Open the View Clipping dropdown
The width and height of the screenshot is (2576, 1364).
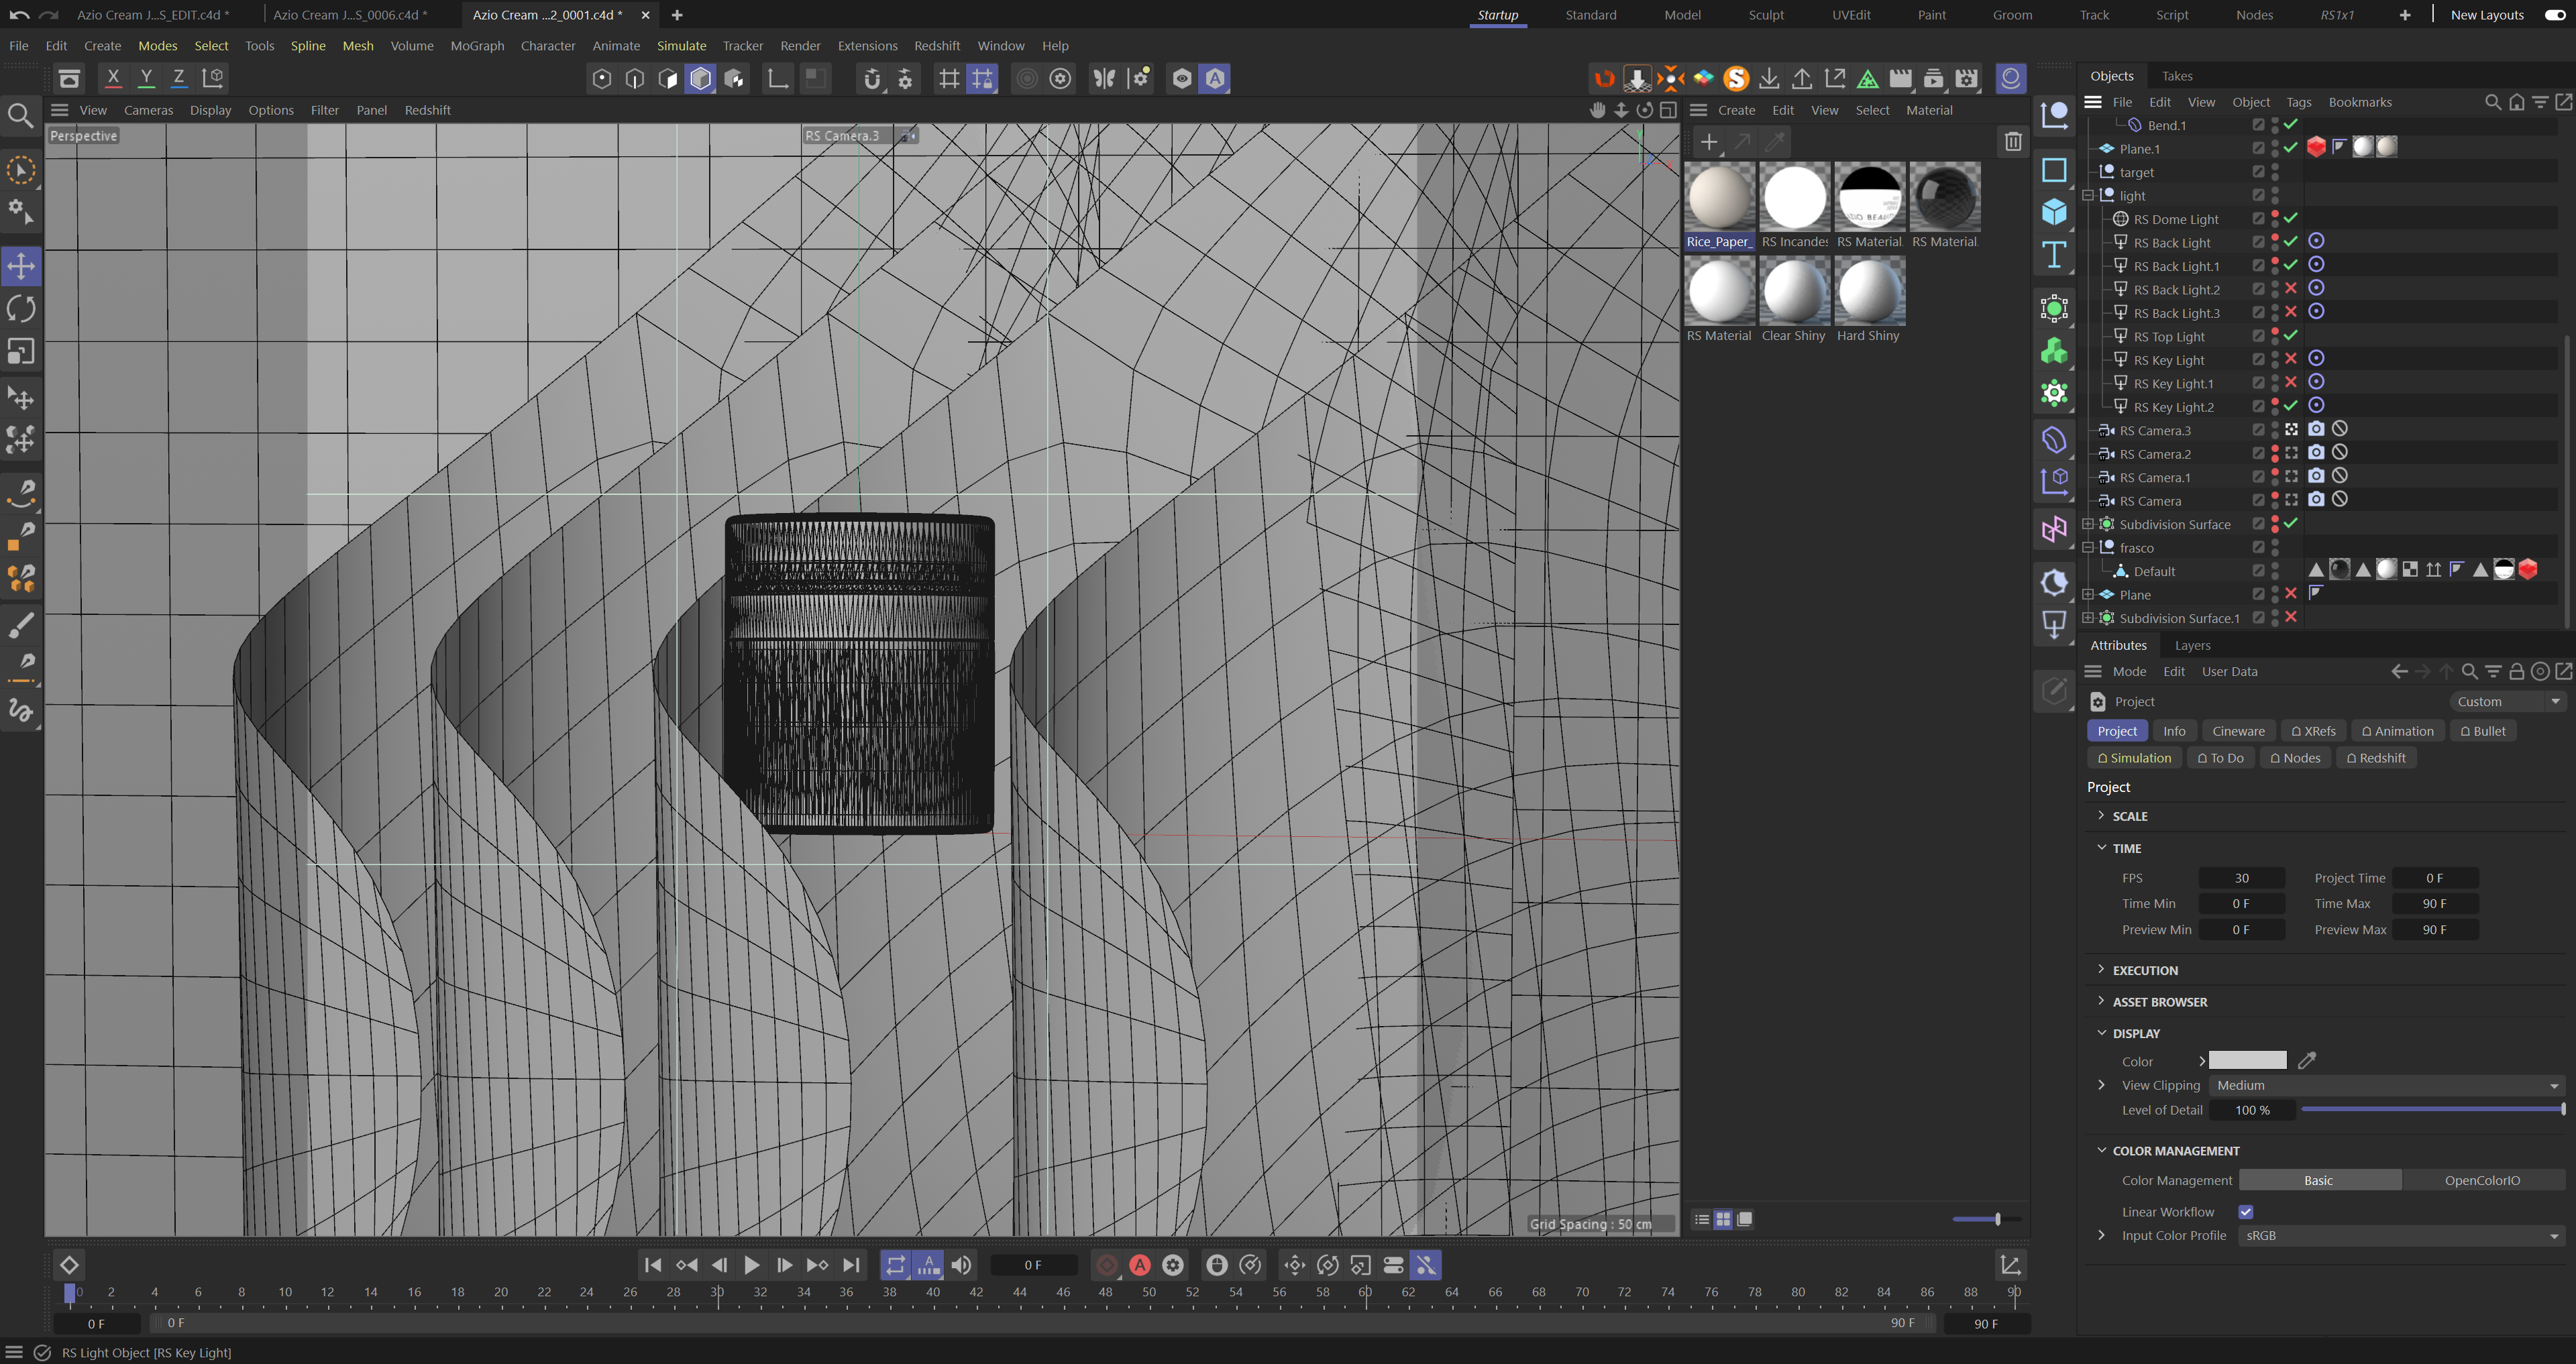point(2386,1085)
